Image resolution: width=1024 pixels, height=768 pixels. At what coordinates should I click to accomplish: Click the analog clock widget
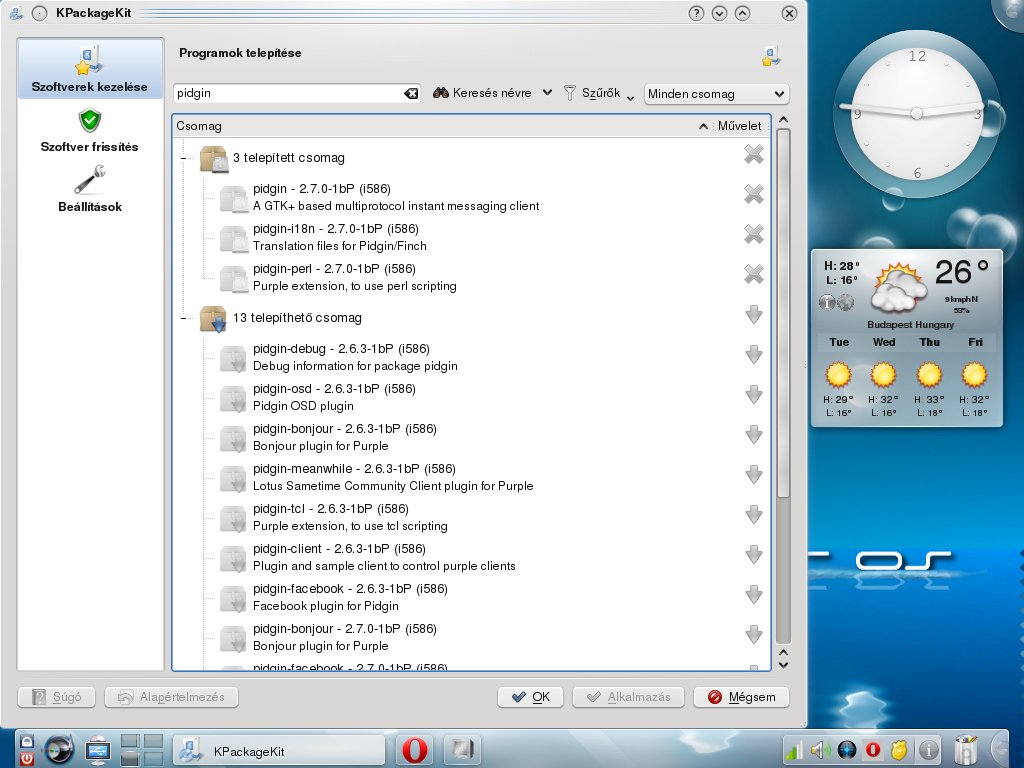tap(916, 113)
